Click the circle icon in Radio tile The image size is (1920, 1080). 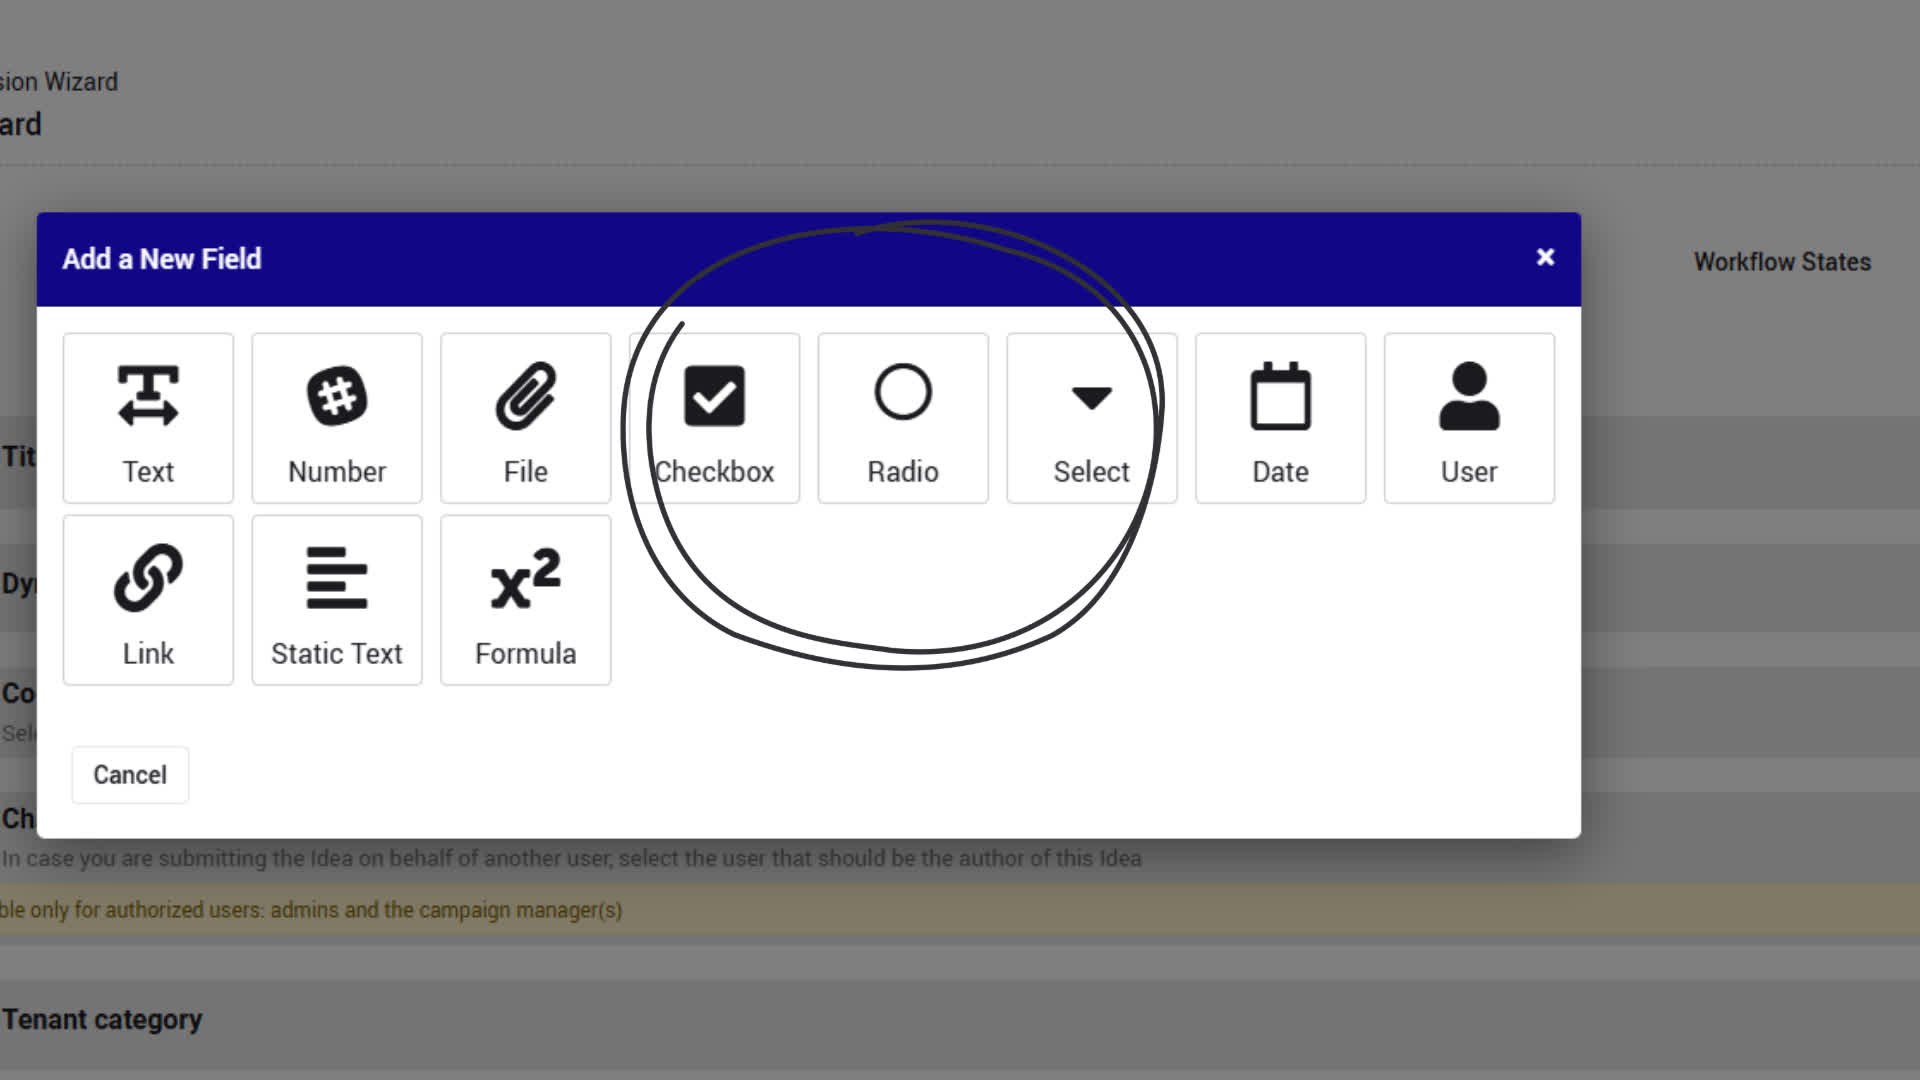tap(902, 392)
